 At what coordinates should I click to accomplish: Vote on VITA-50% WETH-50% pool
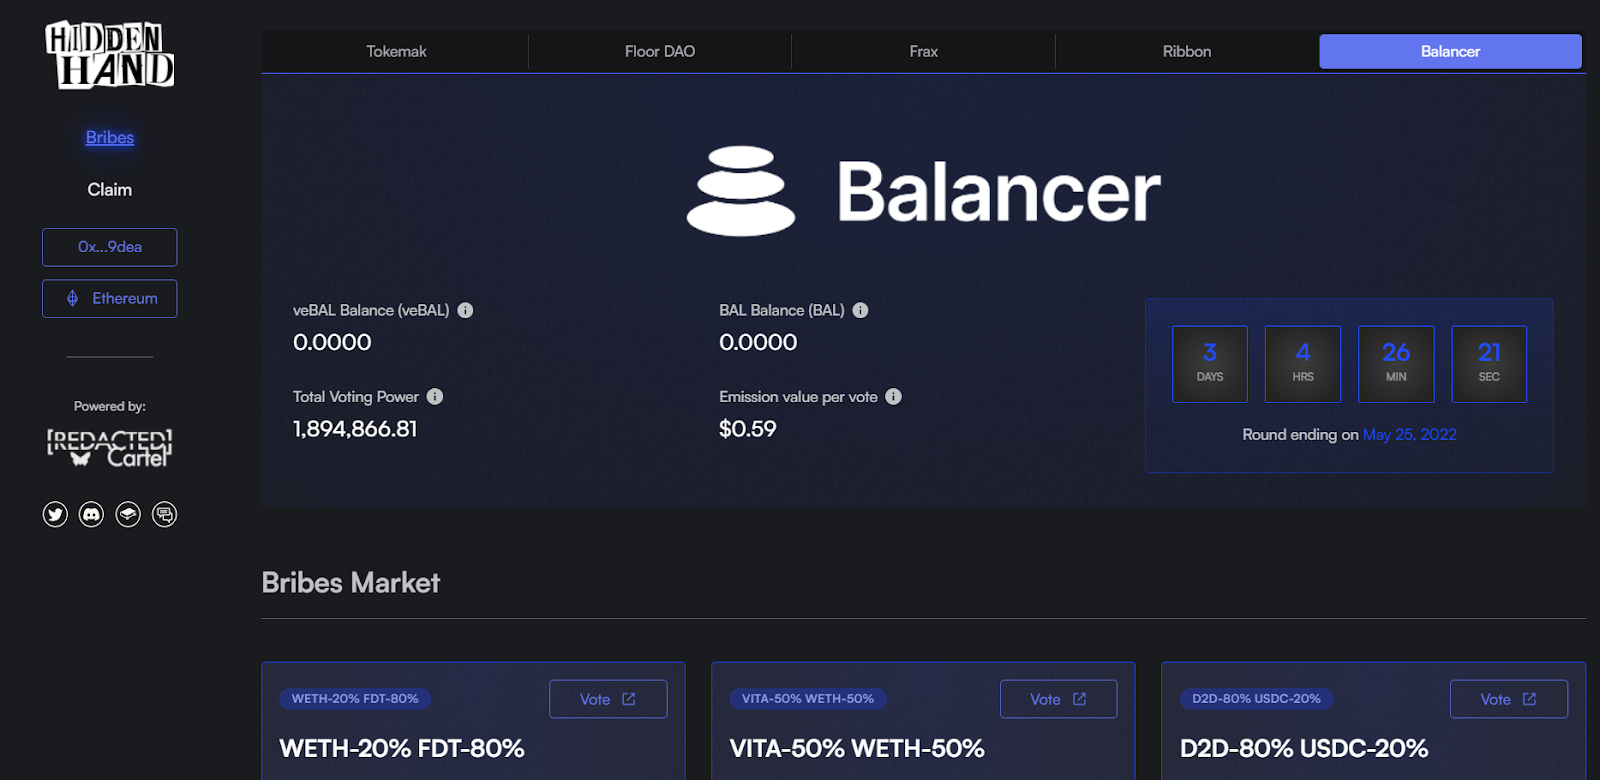click(1058, 699)
